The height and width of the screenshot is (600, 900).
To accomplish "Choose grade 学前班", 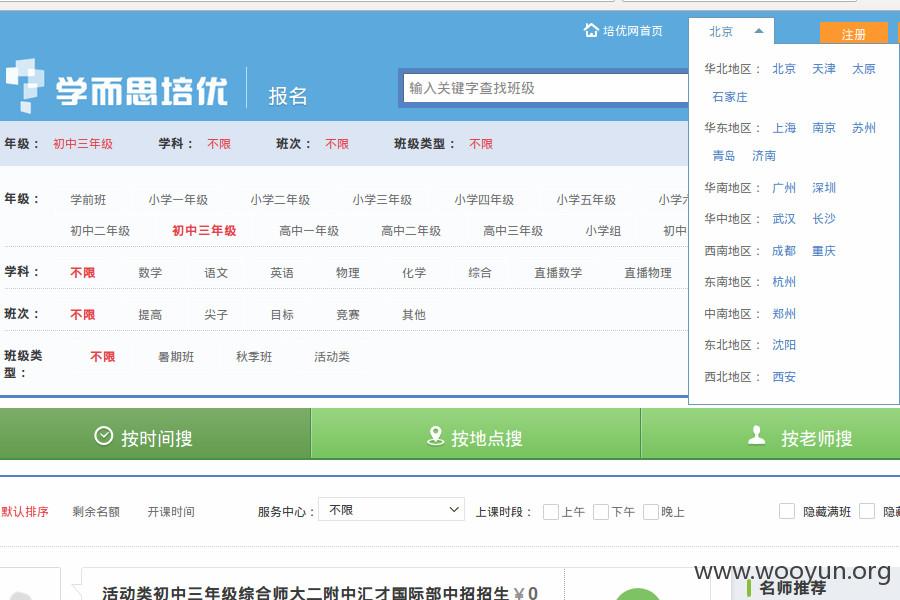I will pyautogui.click(x=88, y=200).
